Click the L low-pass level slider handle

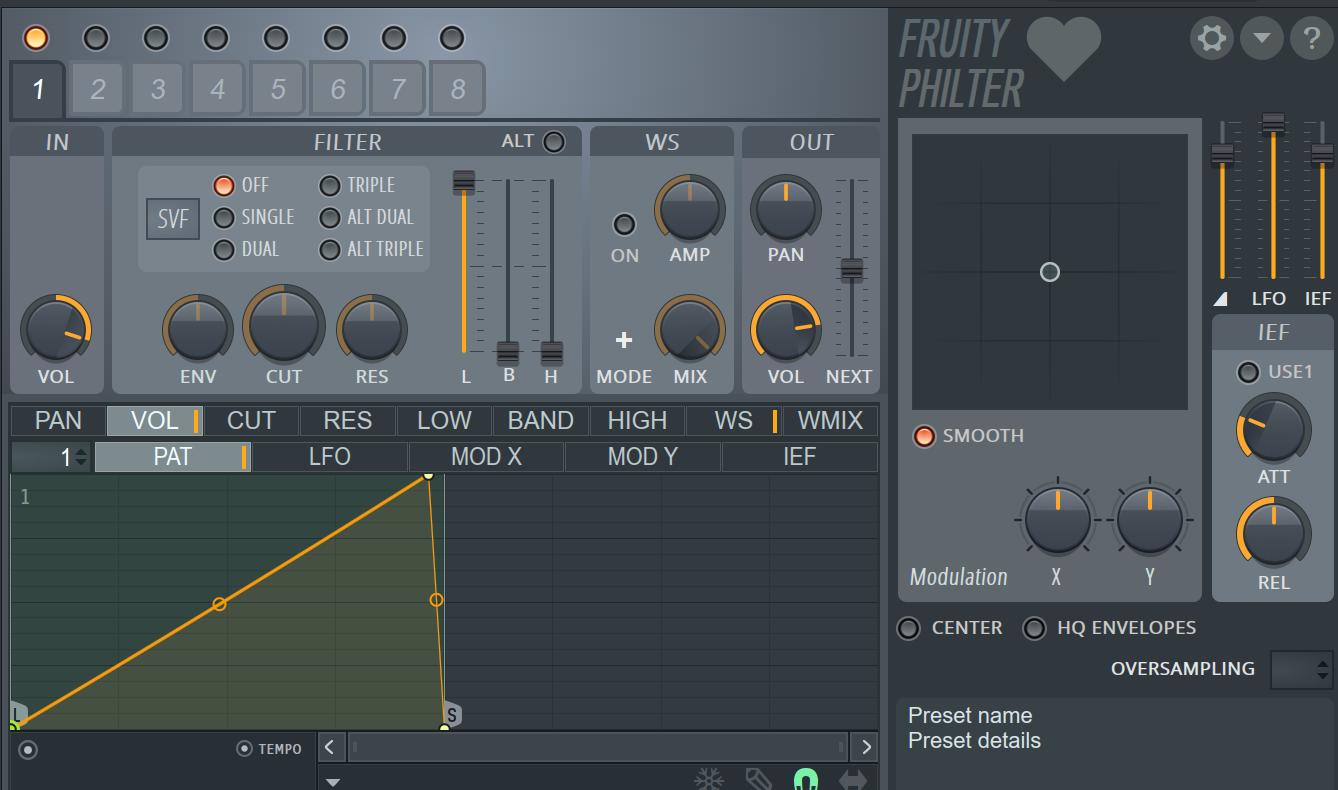tap(464, 182)
